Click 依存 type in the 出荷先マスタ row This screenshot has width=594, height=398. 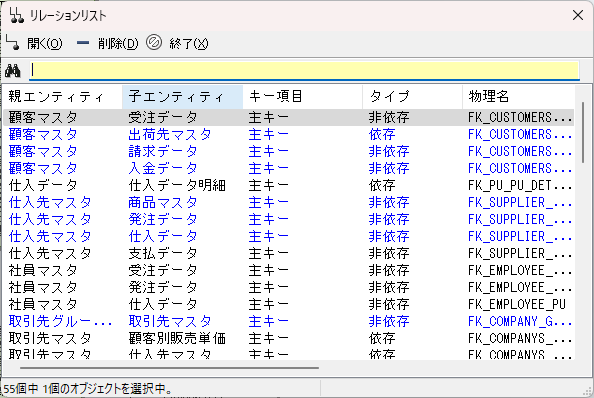coord(382,134)
